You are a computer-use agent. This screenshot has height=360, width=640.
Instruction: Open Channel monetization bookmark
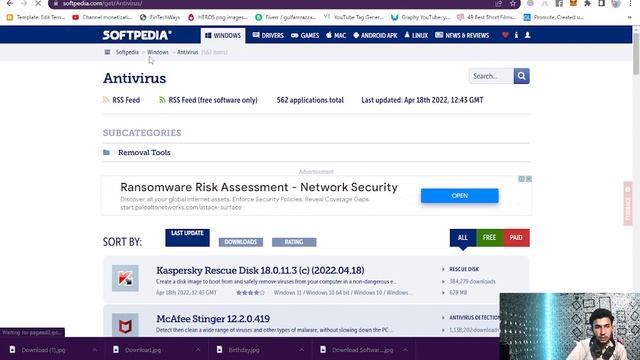click(102, 17)
